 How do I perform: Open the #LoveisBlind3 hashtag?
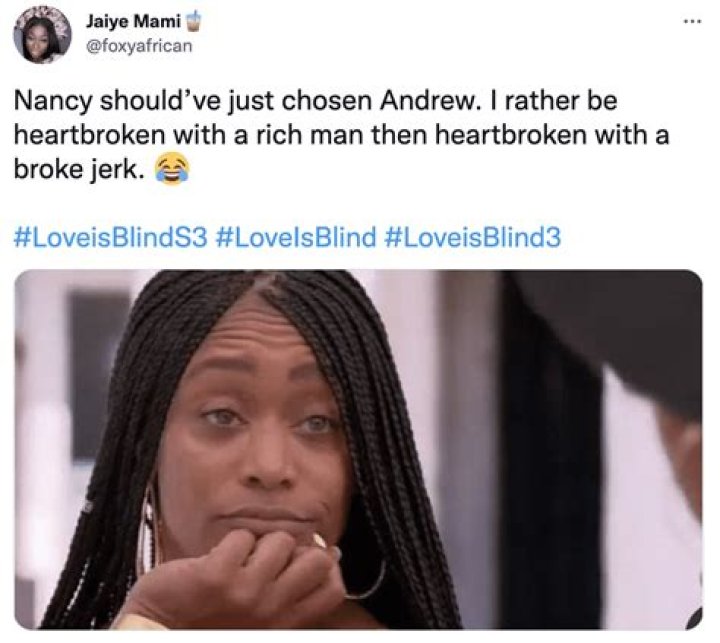(472, 237)
